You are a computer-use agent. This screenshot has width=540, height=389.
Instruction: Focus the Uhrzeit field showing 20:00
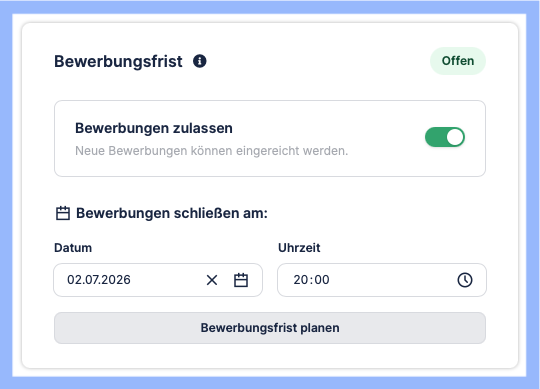382,280
